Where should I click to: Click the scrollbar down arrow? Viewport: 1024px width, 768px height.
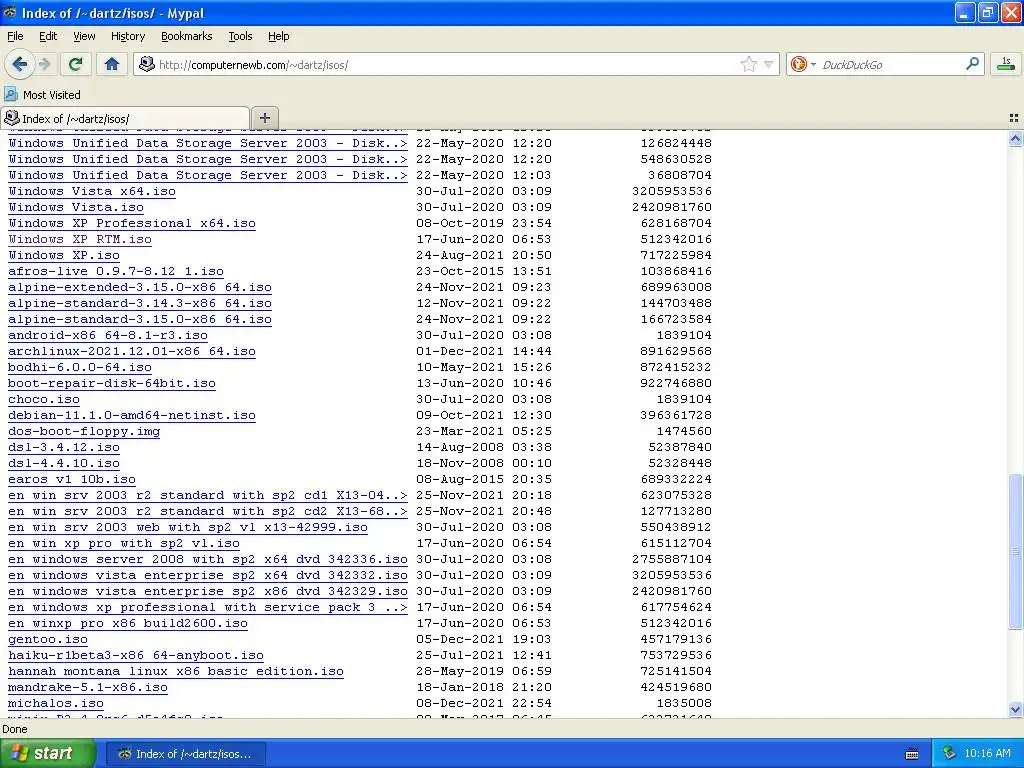coord(1015,709)
